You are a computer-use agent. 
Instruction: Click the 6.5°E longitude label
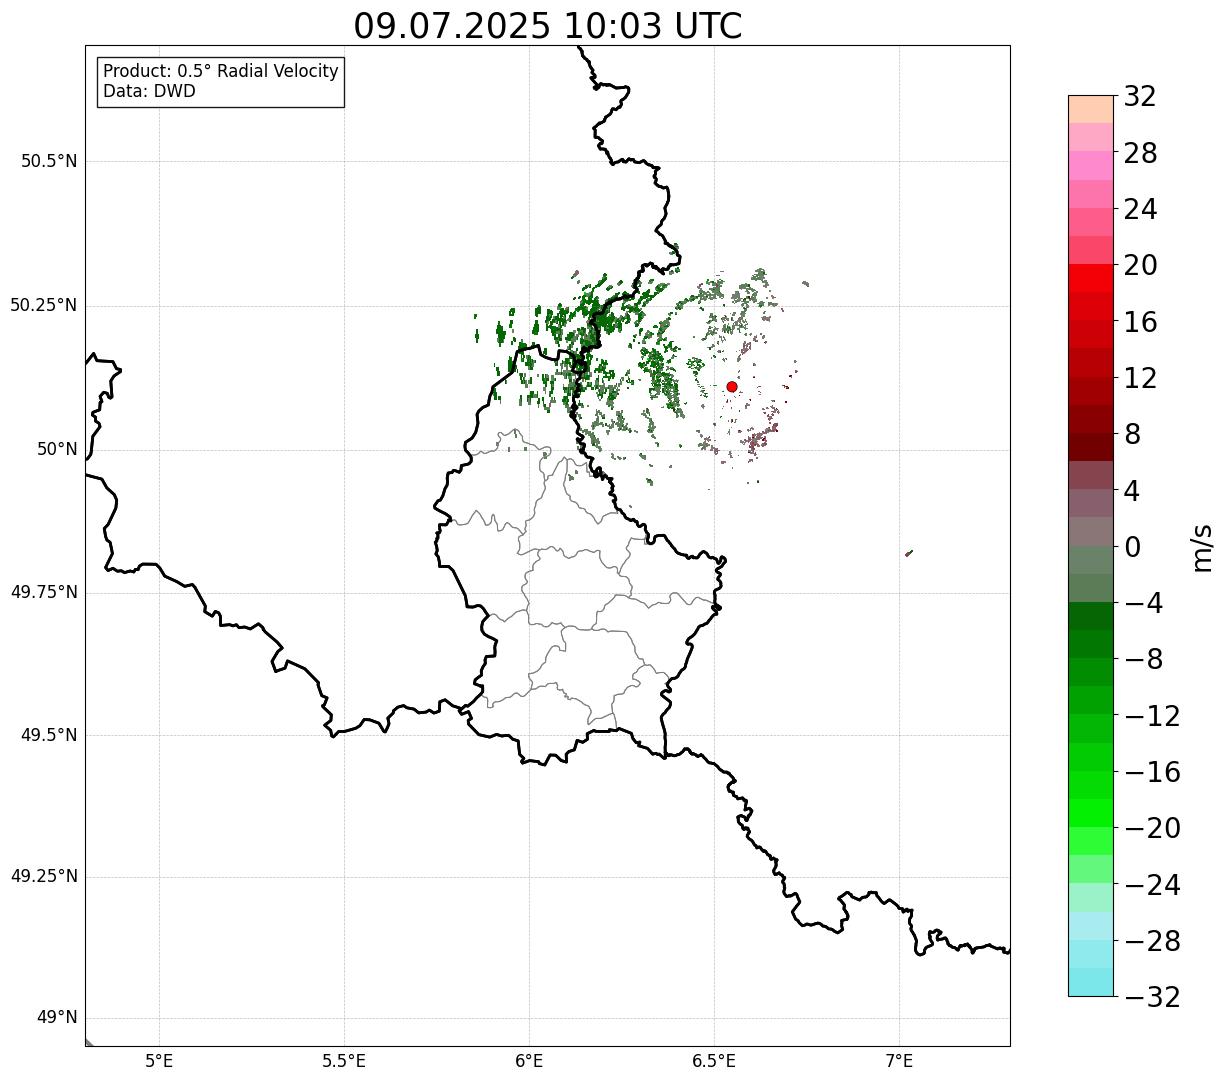[714, 1062]
